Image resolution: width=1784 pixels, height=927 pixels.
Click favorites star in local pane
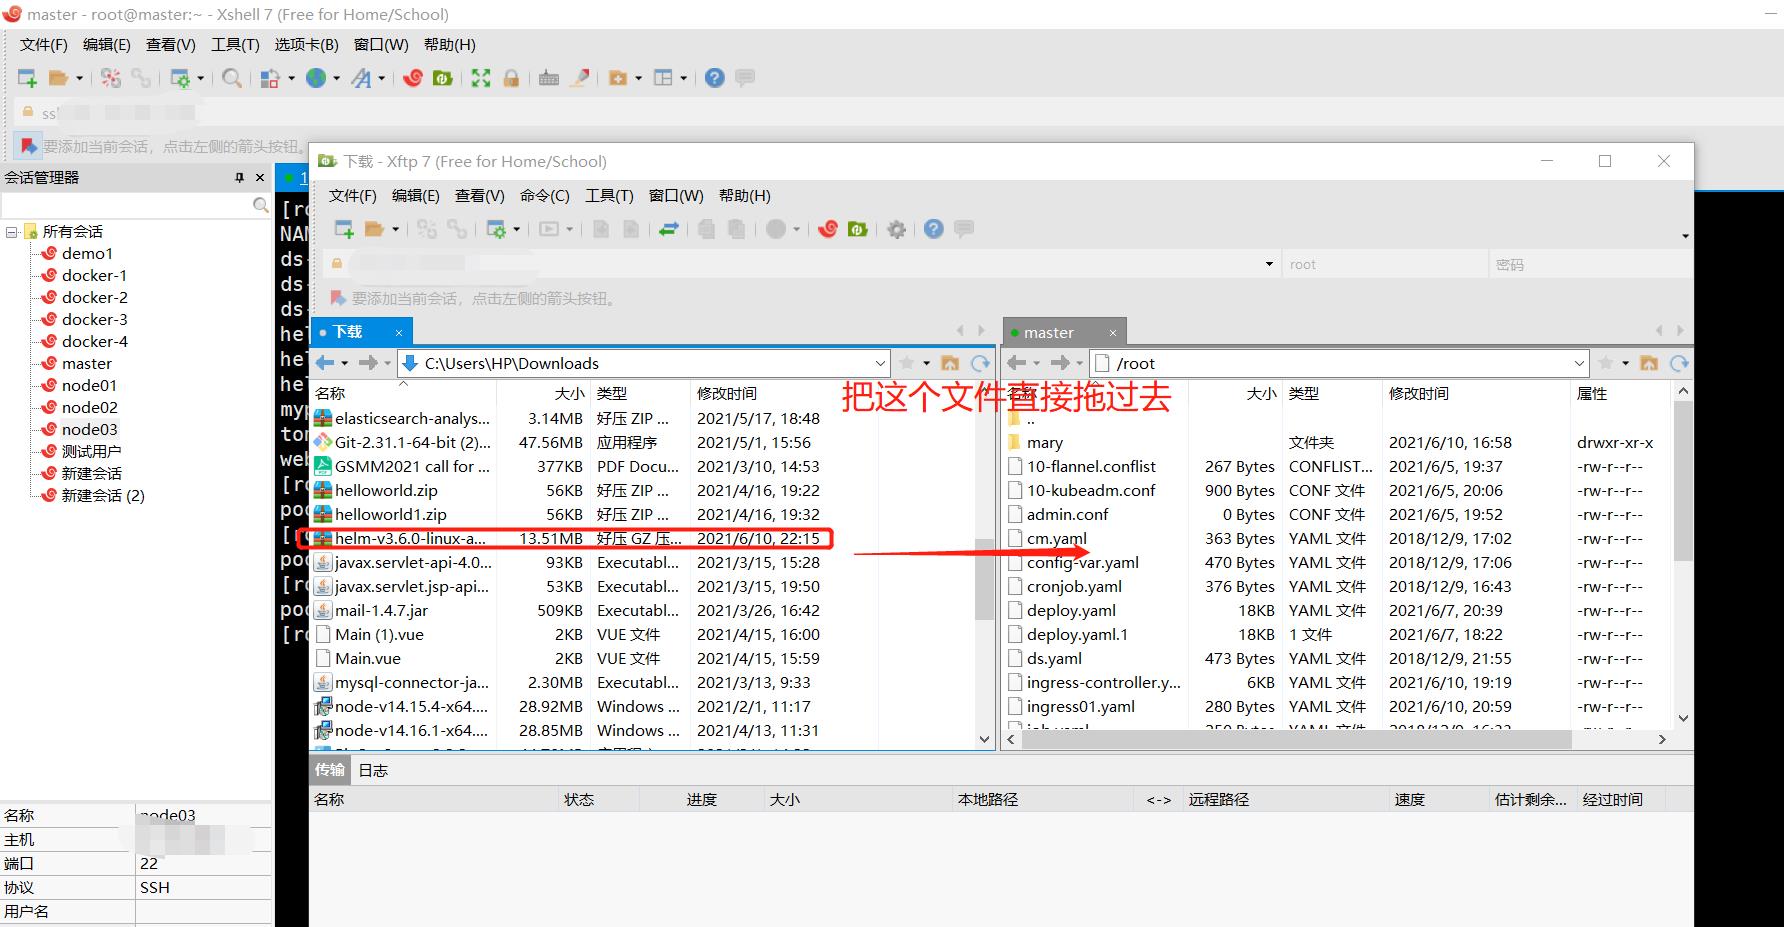(907, 363)
